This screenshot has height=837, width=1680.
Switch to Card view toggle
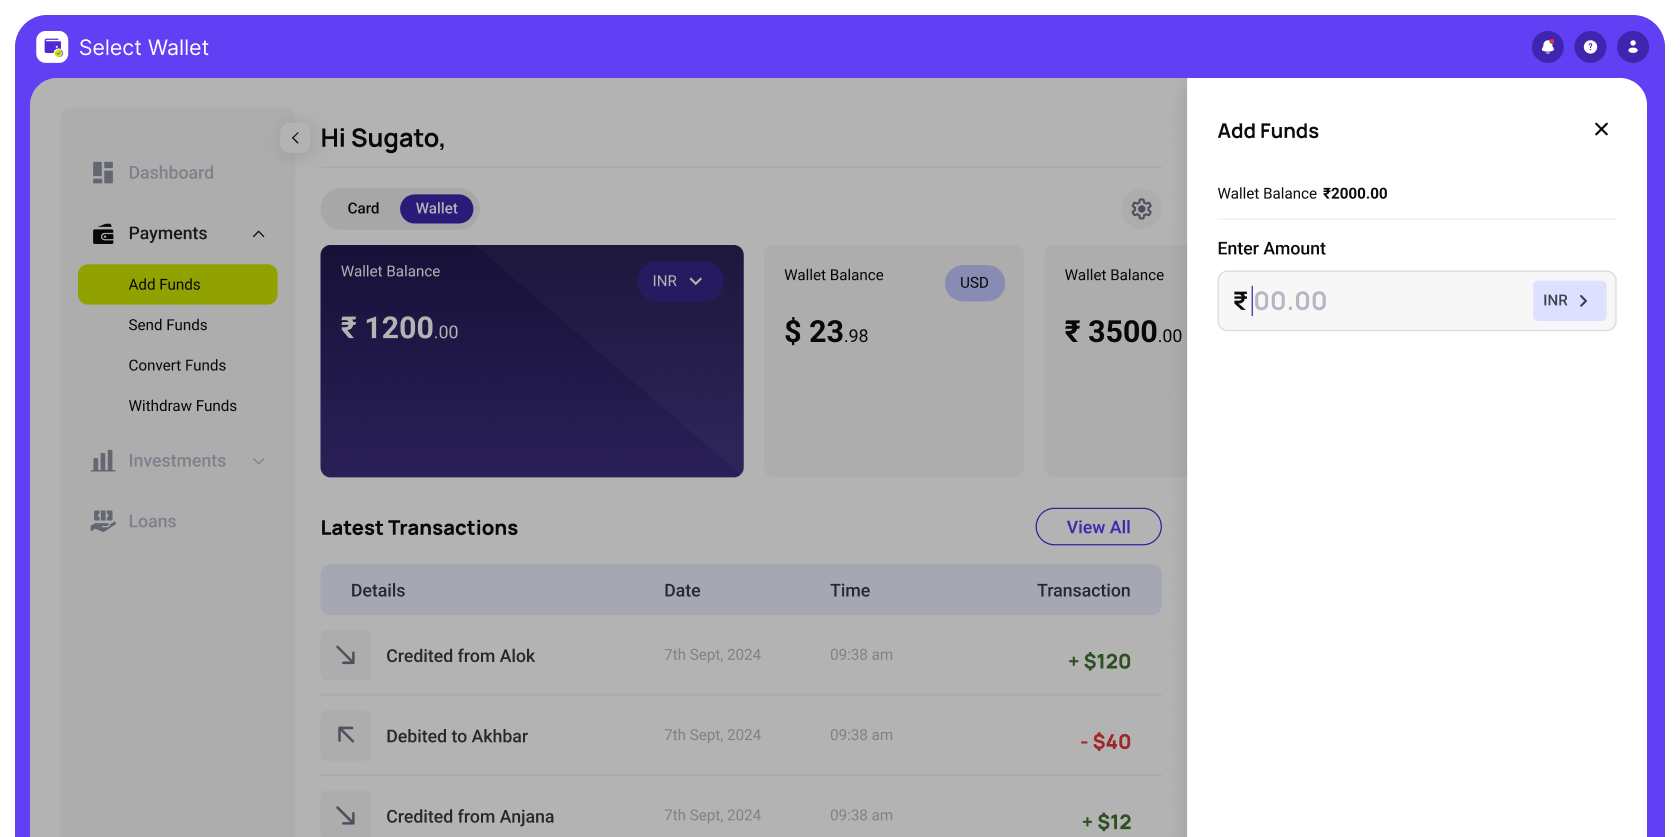coord(363,208)
